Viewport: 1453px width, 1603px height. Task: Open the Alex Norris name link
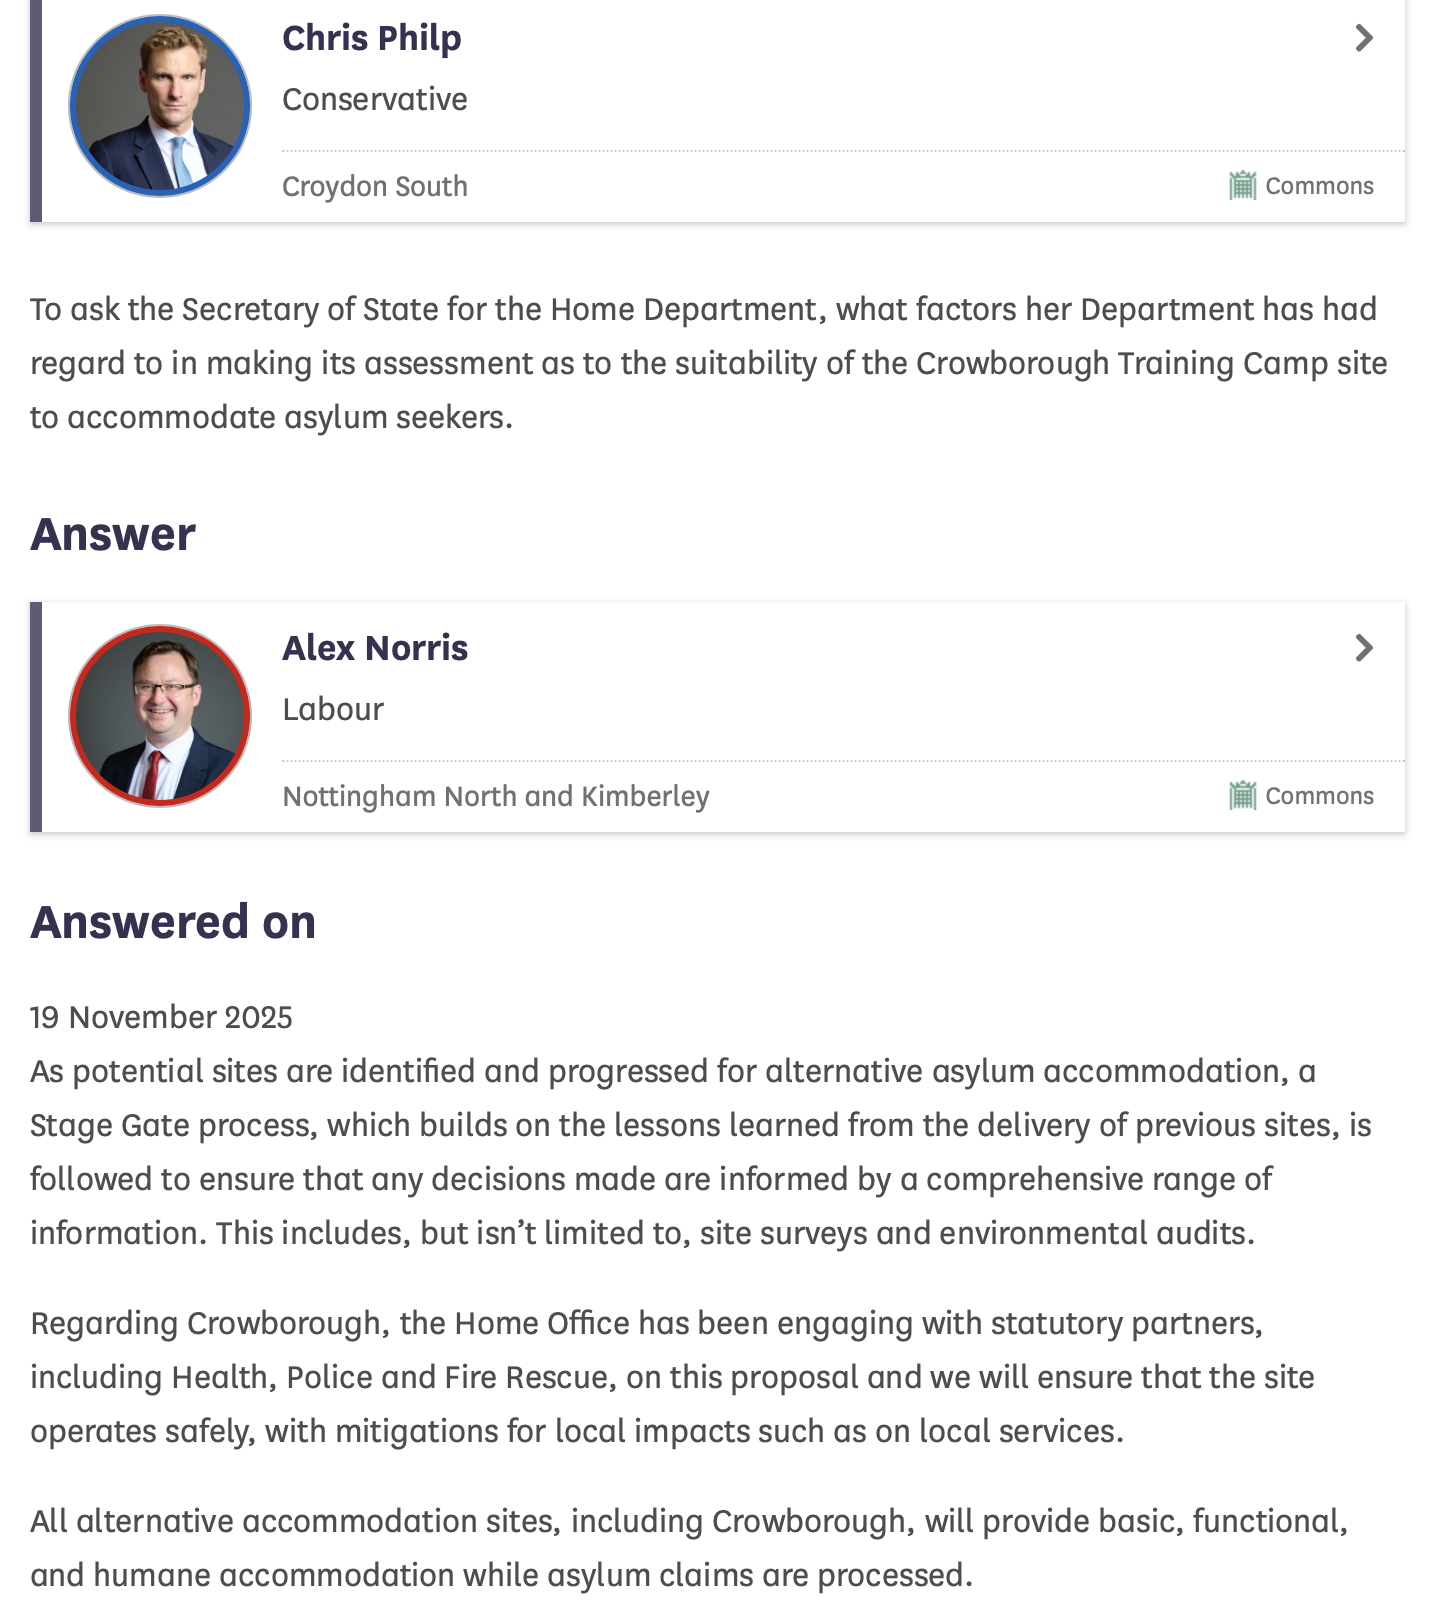[x=375, y=648]
